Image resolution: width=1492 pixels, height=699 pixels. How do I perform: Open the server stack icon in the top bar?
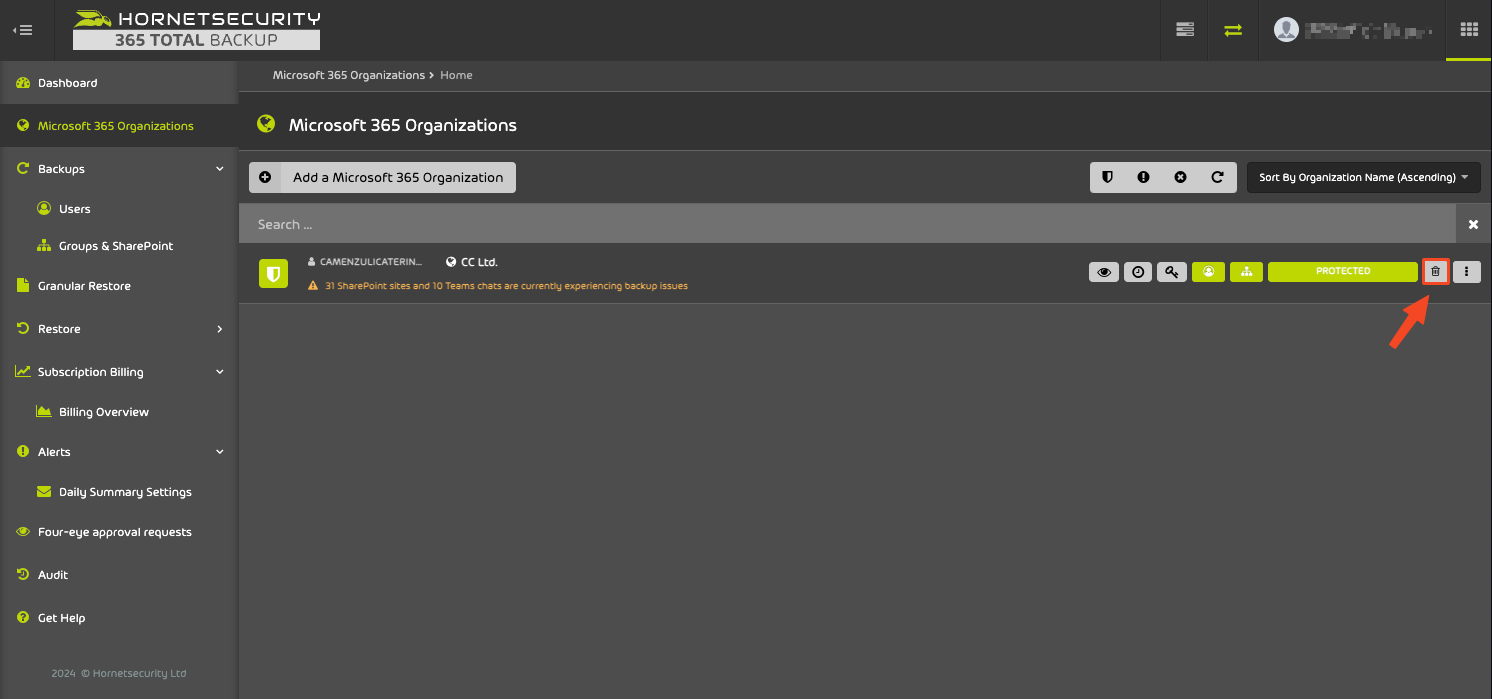point(1185,30)
